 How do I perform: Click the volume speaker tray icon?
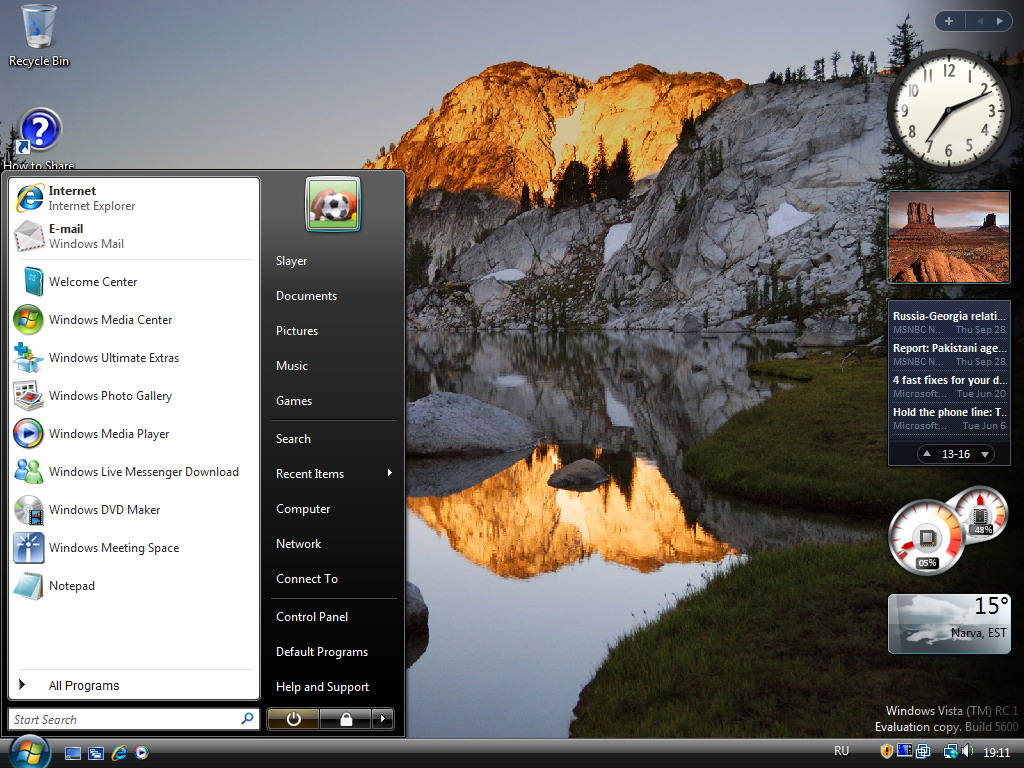[x=967, y=751]
